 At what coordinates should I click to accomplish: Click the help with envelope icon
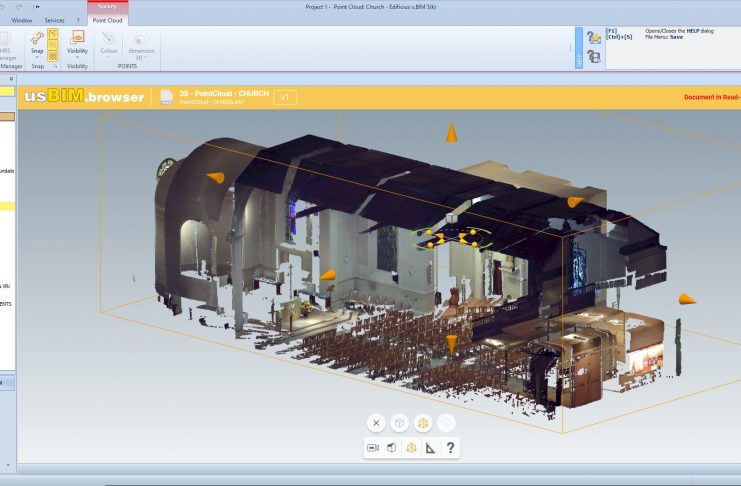click(594, 37)
